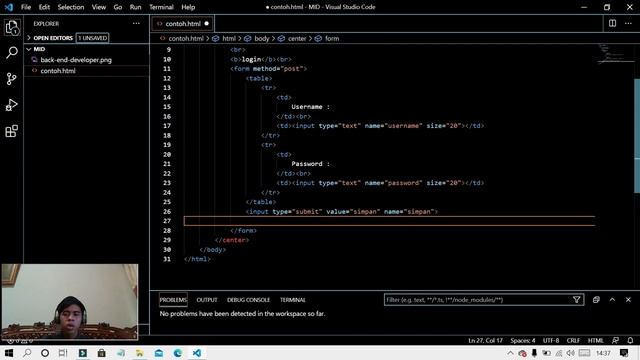Open Windows Start menu
The height and width of the screenshot is (360, 640).
(x=9, y=353)
